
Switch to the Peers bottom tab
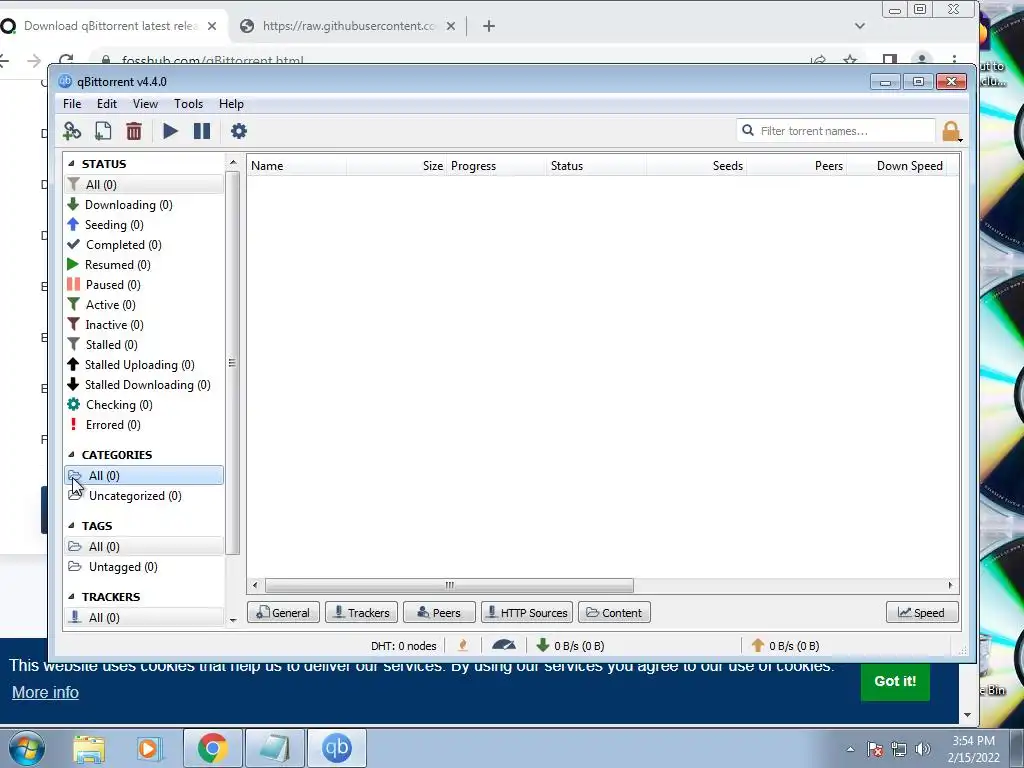[x=439, y=613]
